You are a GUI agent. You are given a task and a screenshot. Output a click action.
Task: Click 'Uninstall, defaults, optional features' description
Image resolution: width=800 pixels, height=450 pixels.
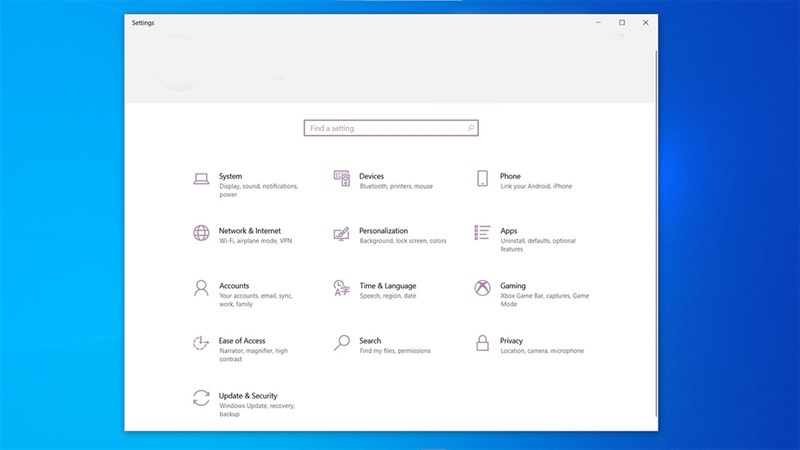(538, 245)
